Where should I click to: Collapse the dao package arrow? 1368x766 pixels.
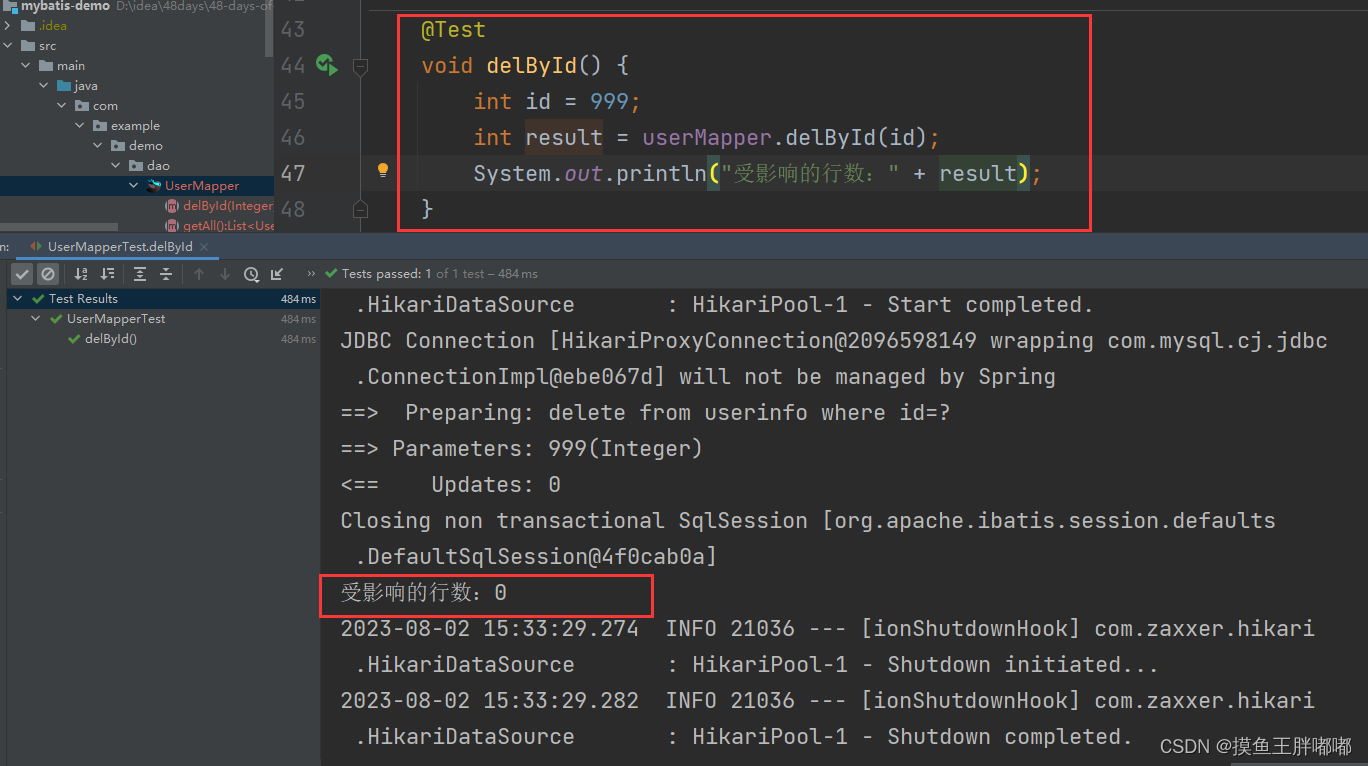(116, 166)
